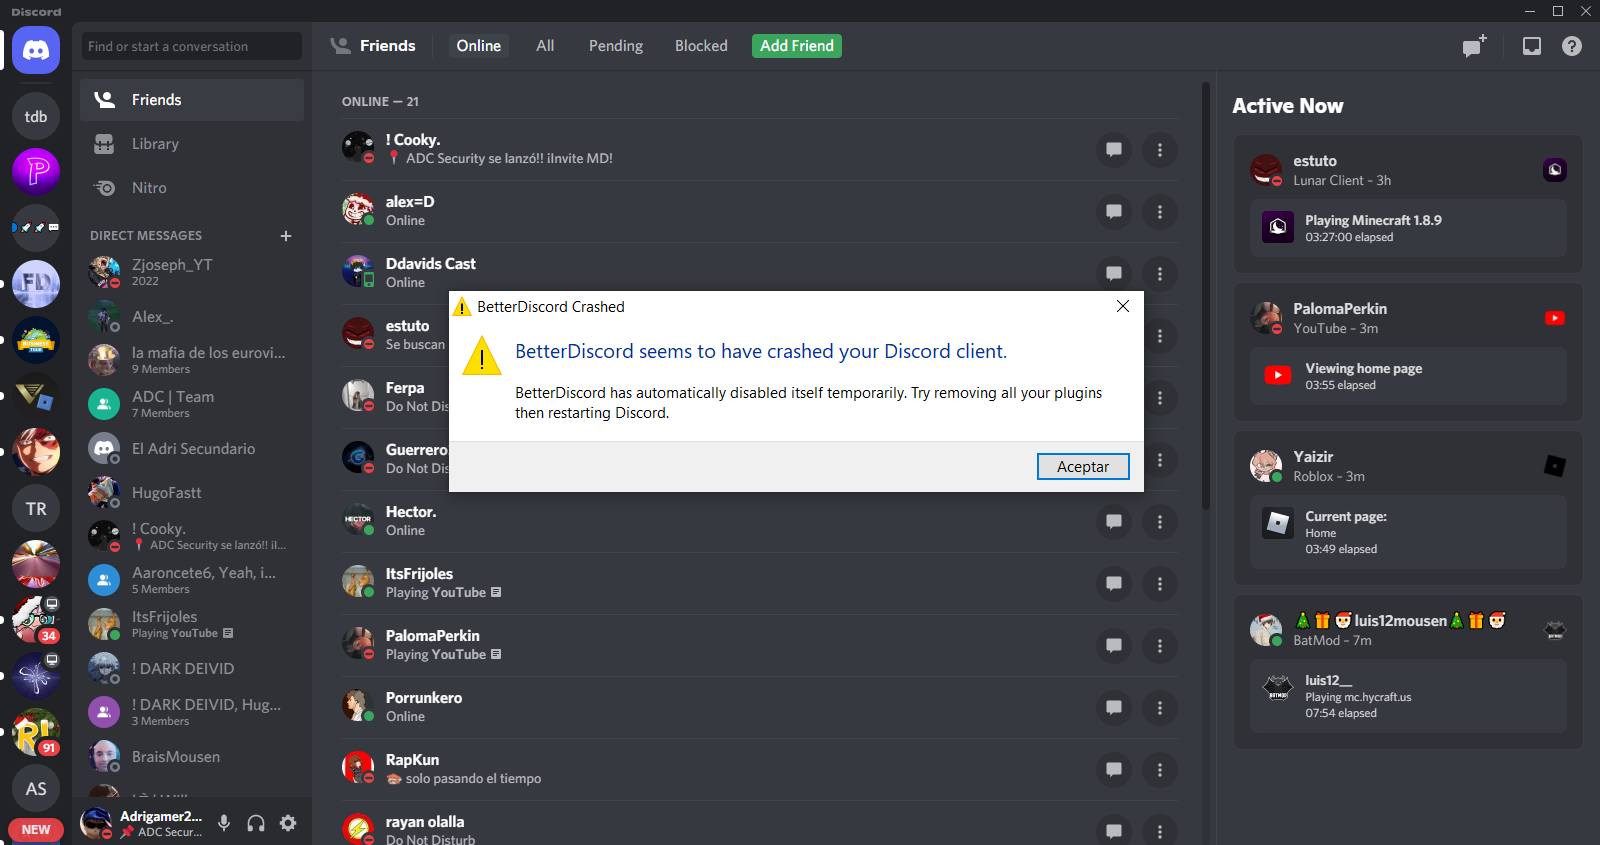Switch to the All friends tab
1600x845 pixels.
545,46
